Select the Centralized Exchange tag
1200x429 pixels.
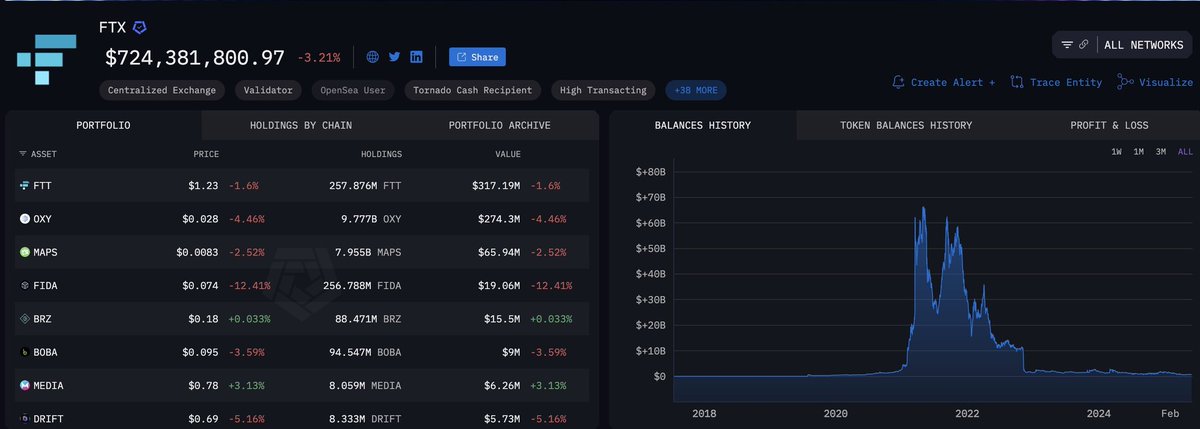coord(163,90)
